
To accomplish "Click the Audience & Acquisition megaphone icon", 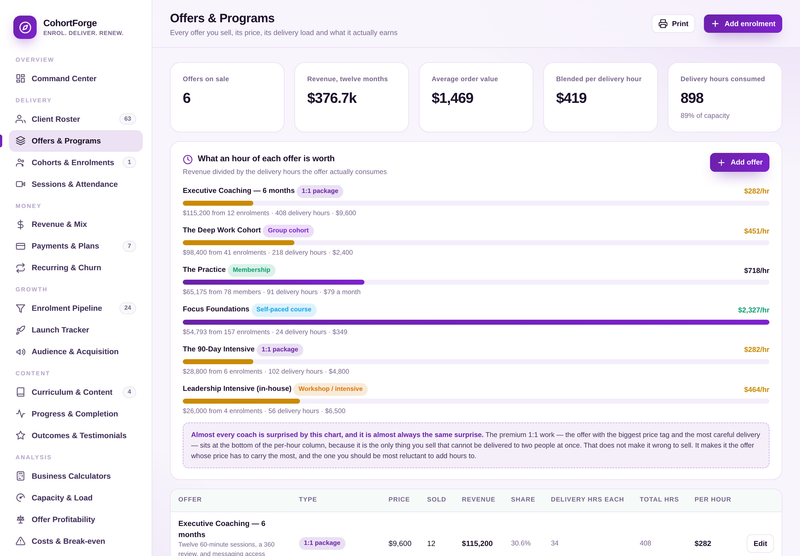I will point(20,351).
